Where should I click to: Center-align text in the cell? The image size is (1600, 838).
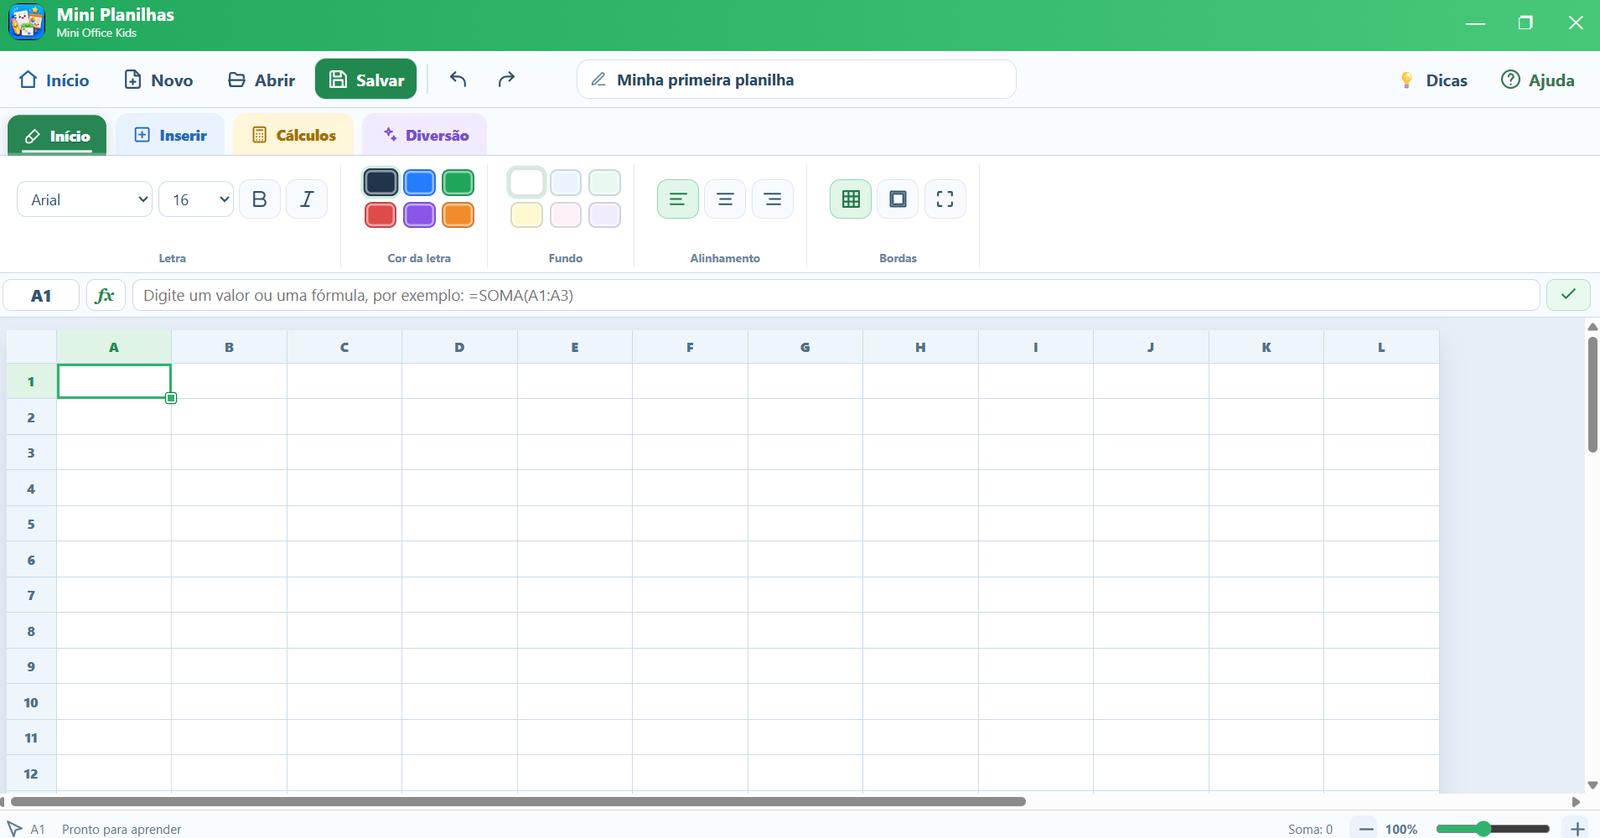[x=725, y=199]
